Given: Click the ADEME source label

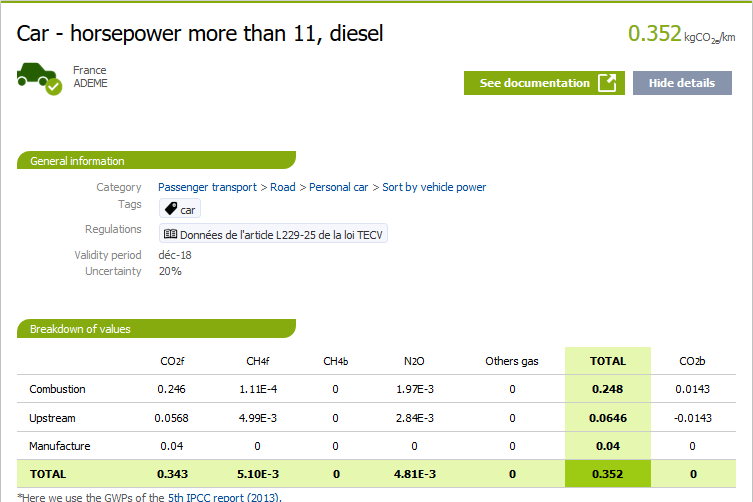Looking at the screenshot, I should [90, 83].
